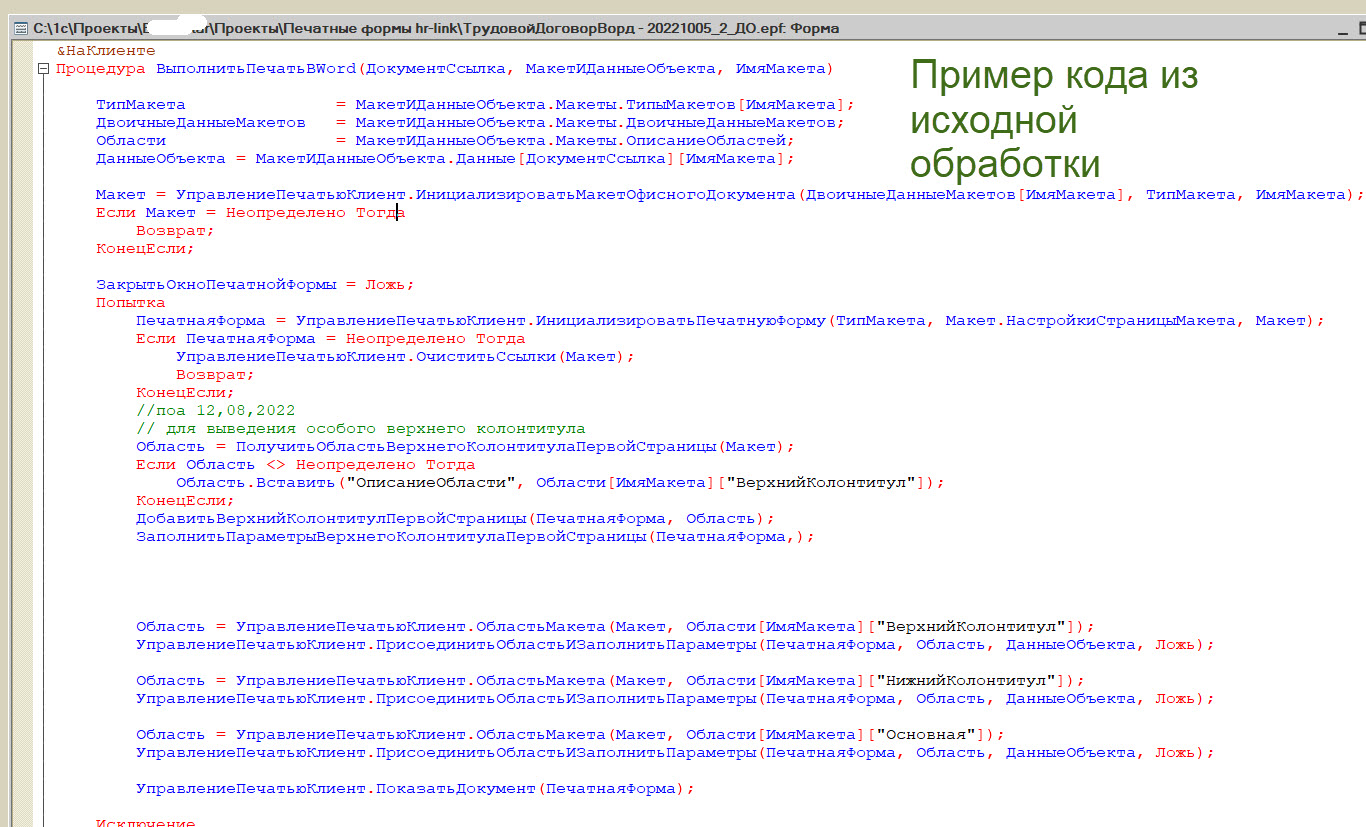Click ЗакрытьОкноПечатнойФормы variable
The width and height of the screenshot is (1366, 827).
tap(216, 285)
